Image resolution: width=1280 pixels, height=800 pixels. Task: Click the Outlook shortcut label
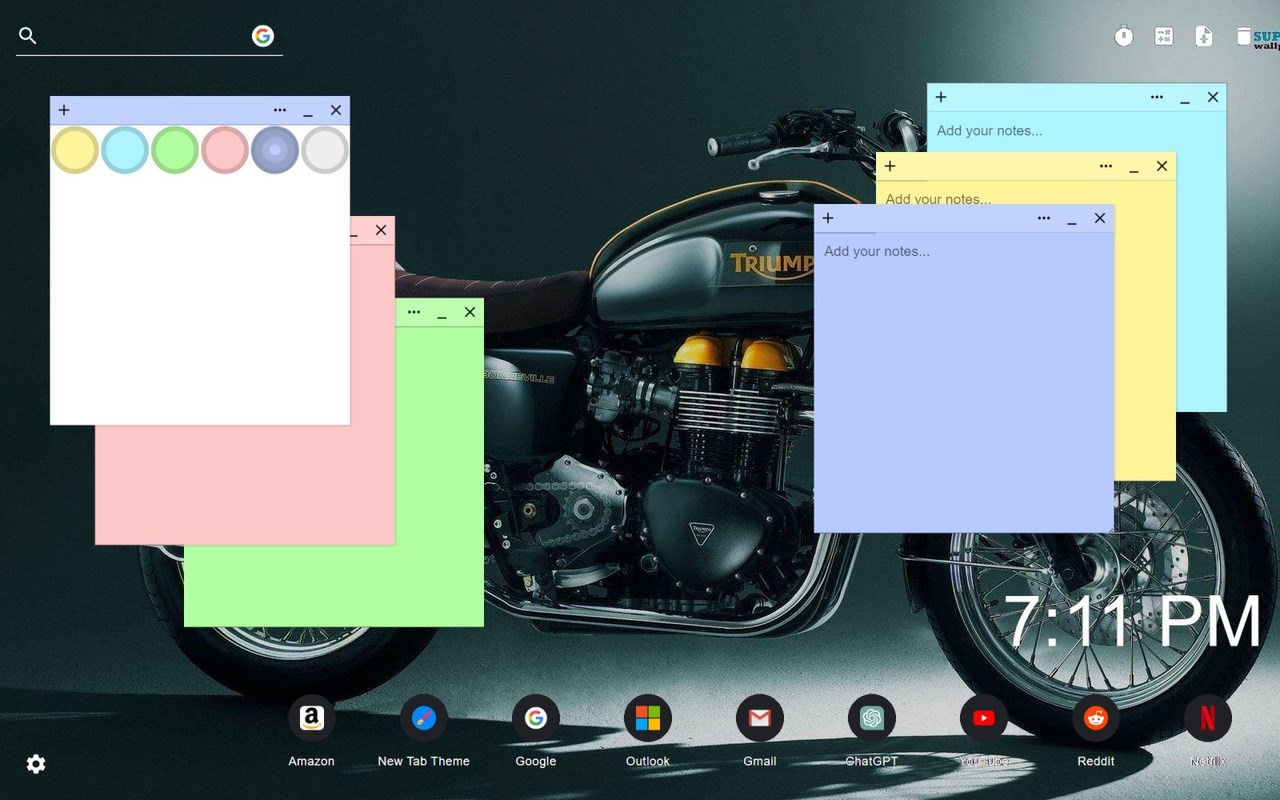click(x=647, y=761)
